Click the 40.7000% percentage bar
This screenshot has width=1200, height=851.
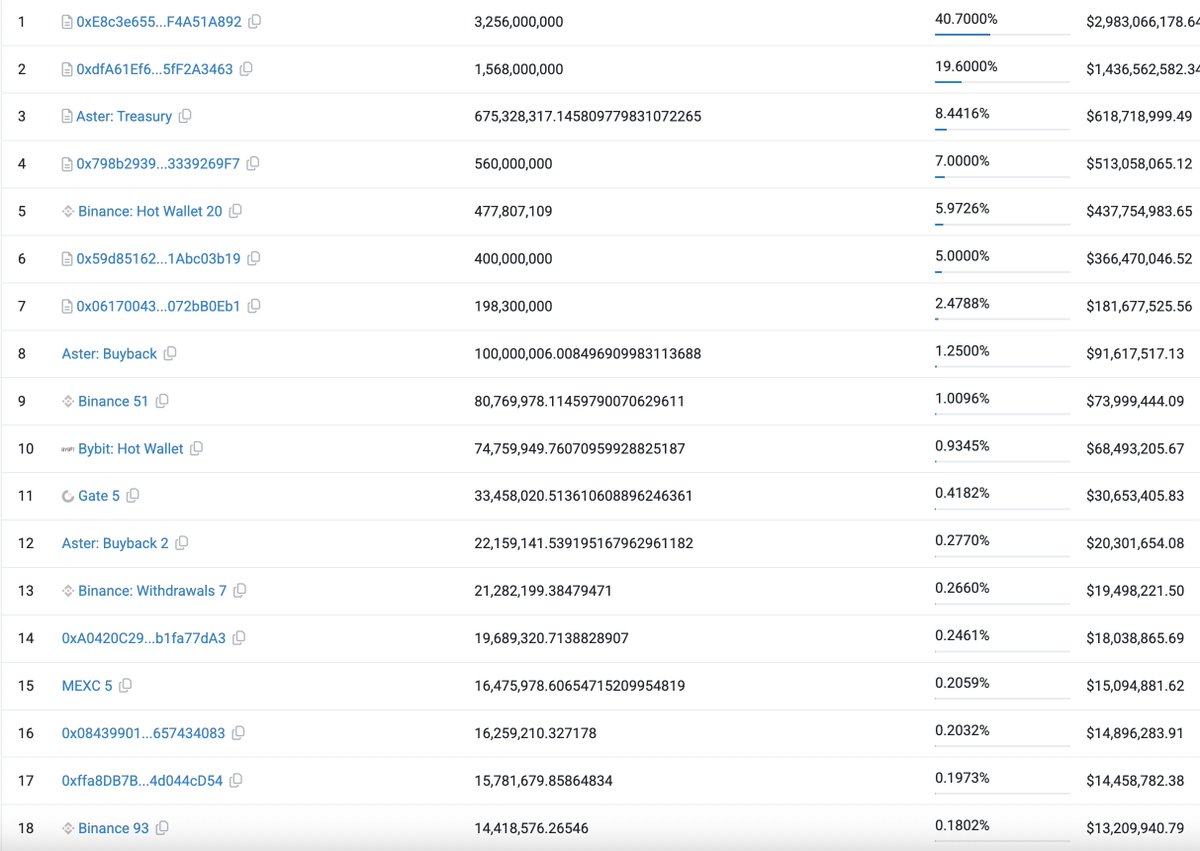[x=1002, y=34]
